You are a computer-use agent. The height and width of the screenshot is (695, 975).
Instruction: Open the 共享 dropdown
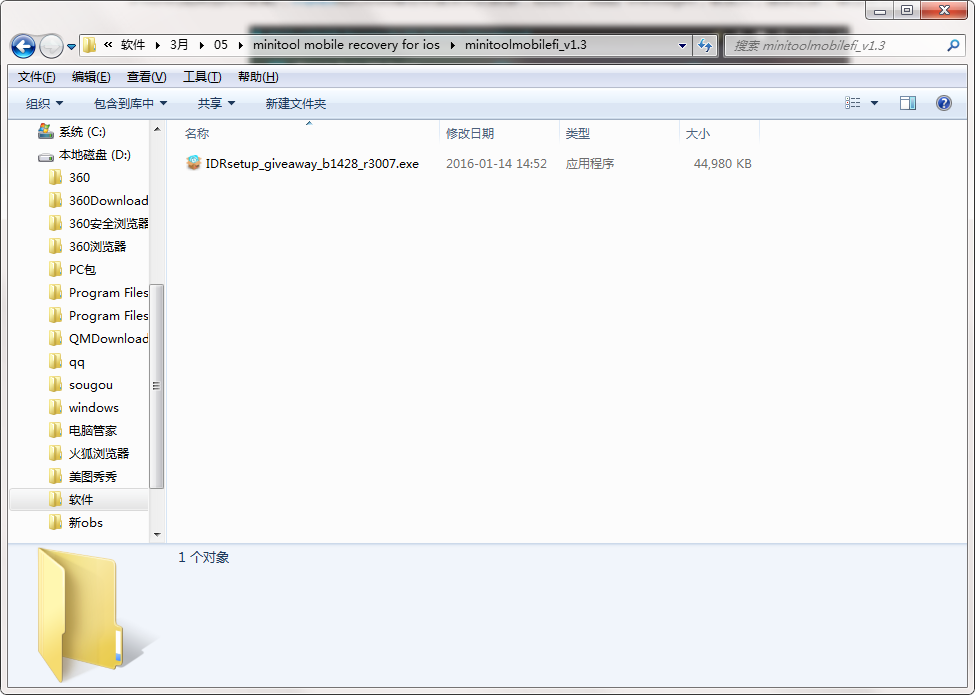click(216, 103)
